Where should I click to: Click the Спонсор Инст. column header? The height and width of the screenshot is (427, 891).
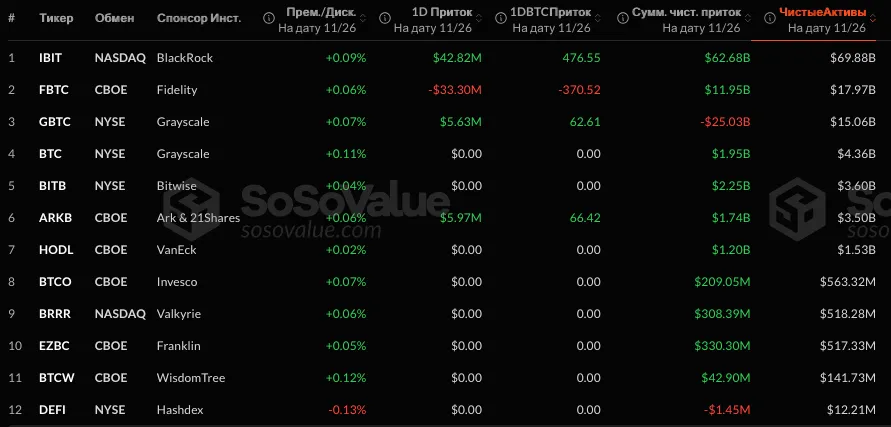tap(199, 19)
